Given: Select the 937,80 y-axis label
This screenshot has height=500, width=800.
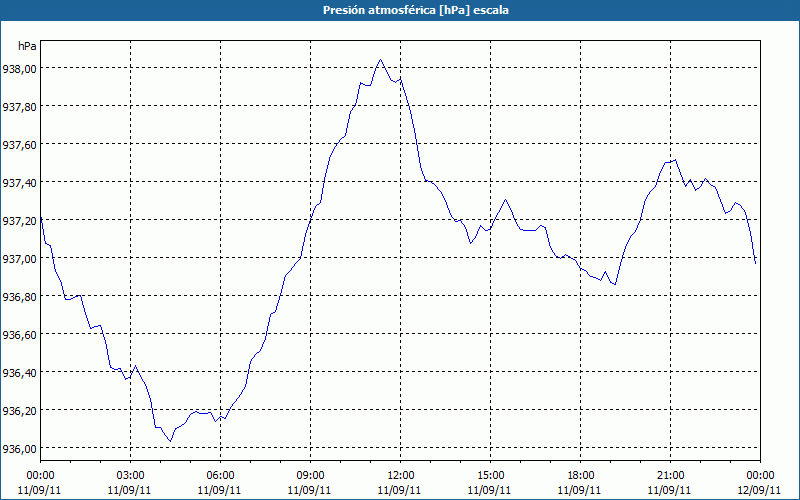Looking at the screenshot, I should [19, 106].
